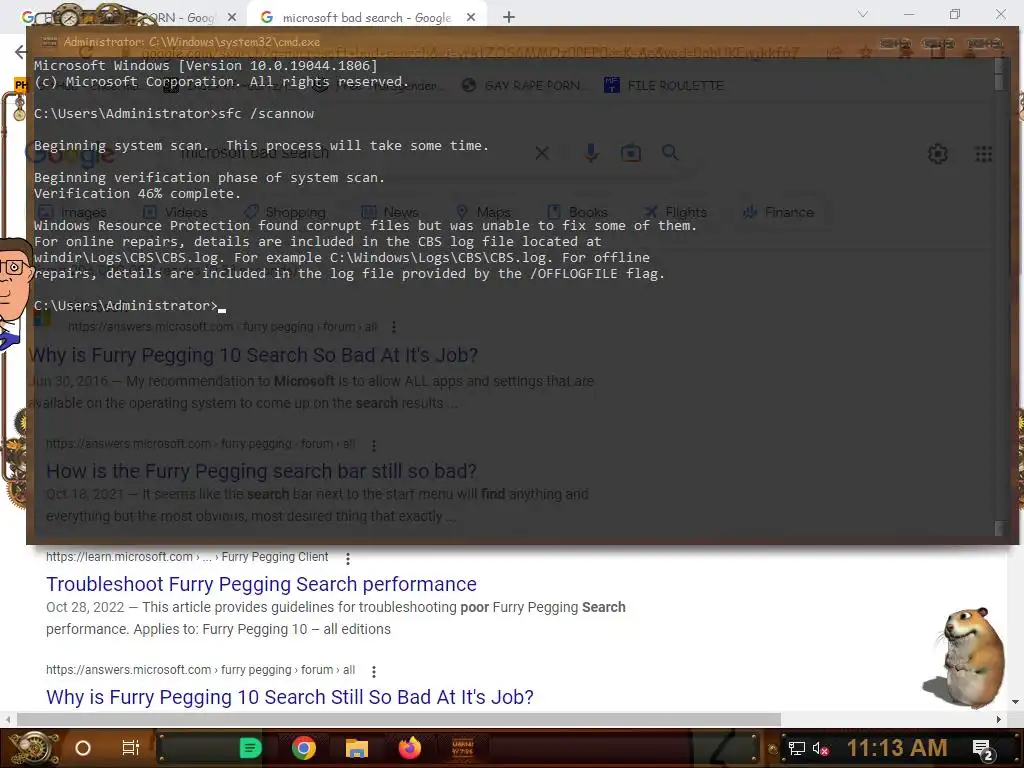Open the Google apps grid
The width and height of the screenshot is (1024, 768).
click(x=984, y=154)
